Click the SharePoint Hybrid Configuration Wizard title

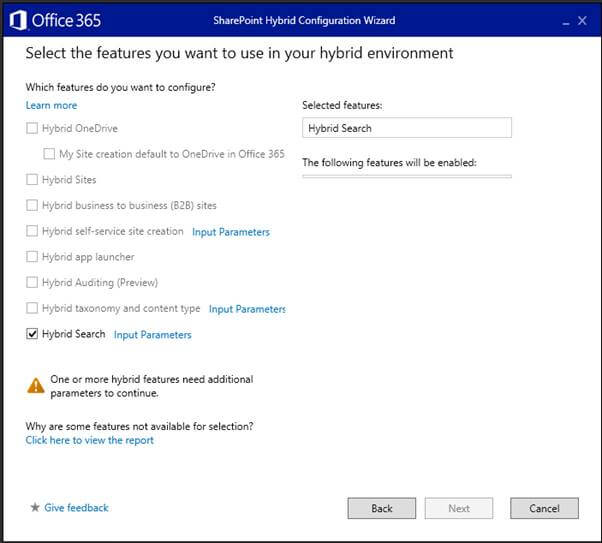304,20
